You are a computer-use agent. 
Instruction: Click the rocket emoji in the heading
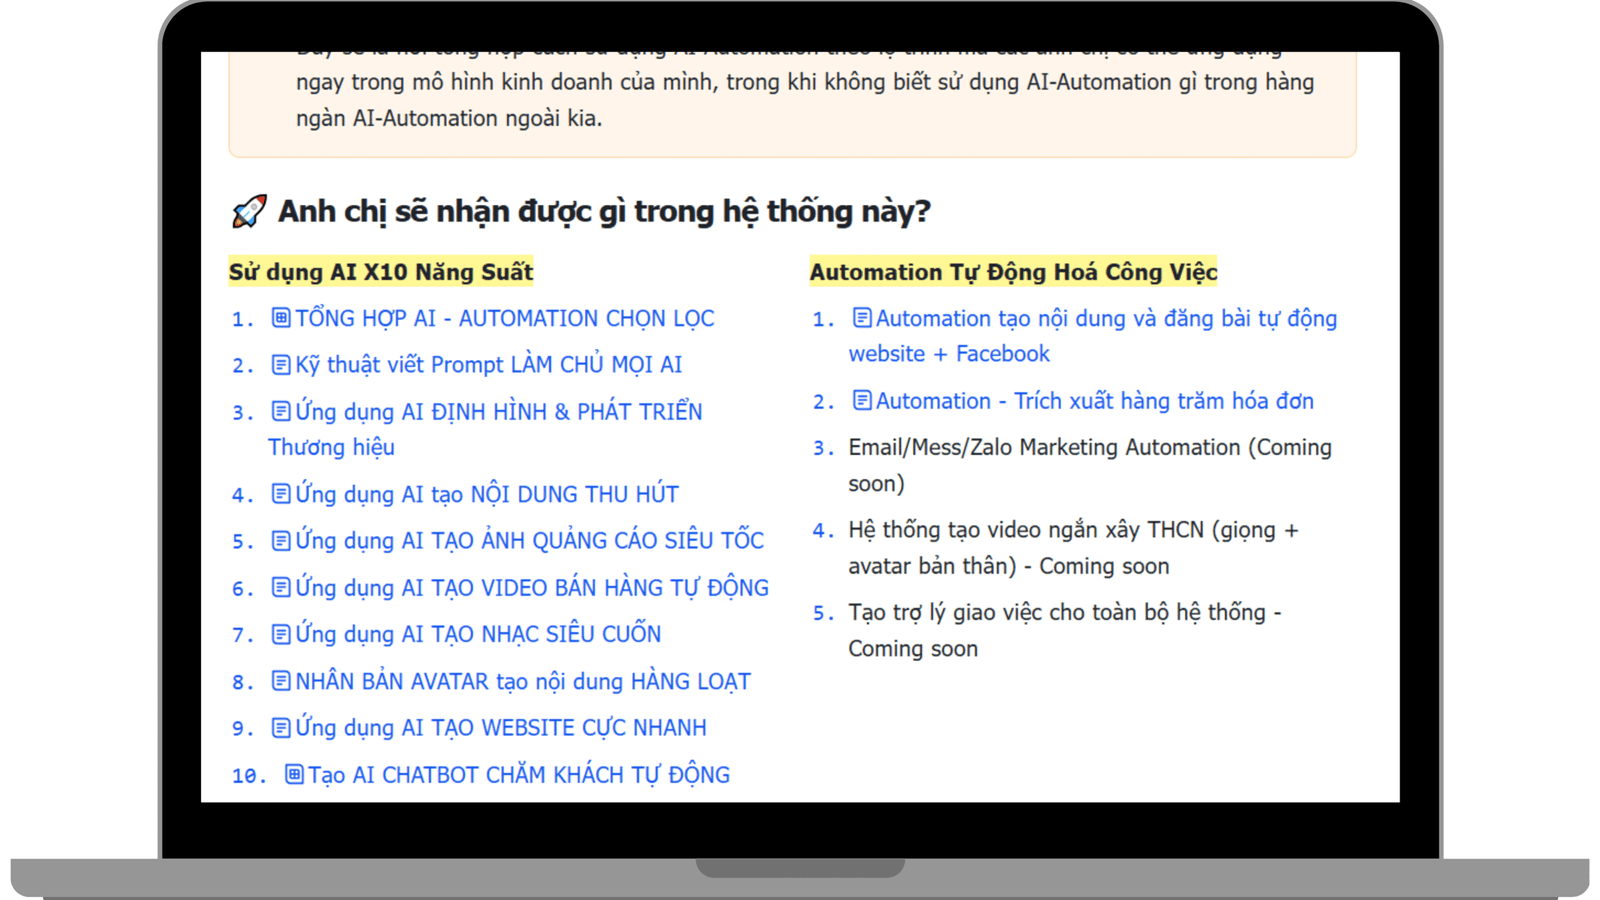[249, 211]
